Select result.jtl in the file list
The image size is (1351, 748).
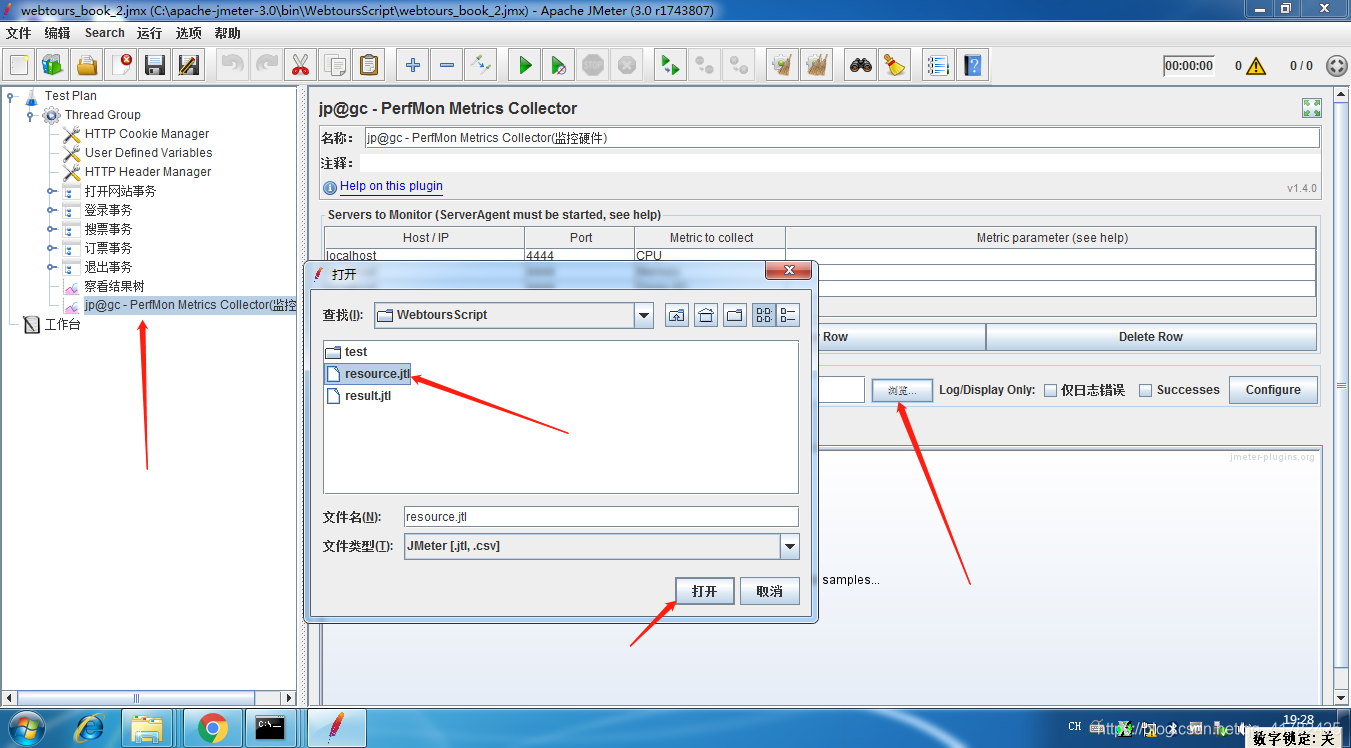358,396
